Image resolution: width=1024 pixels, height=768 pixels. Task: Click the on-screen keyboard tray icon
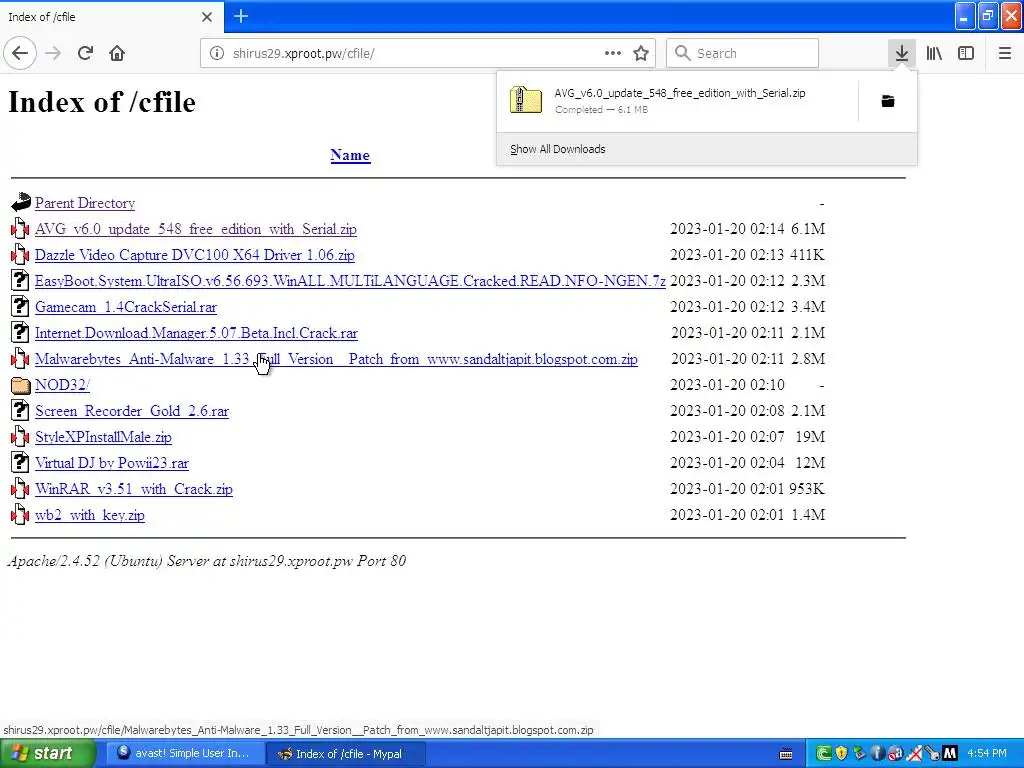786,754
